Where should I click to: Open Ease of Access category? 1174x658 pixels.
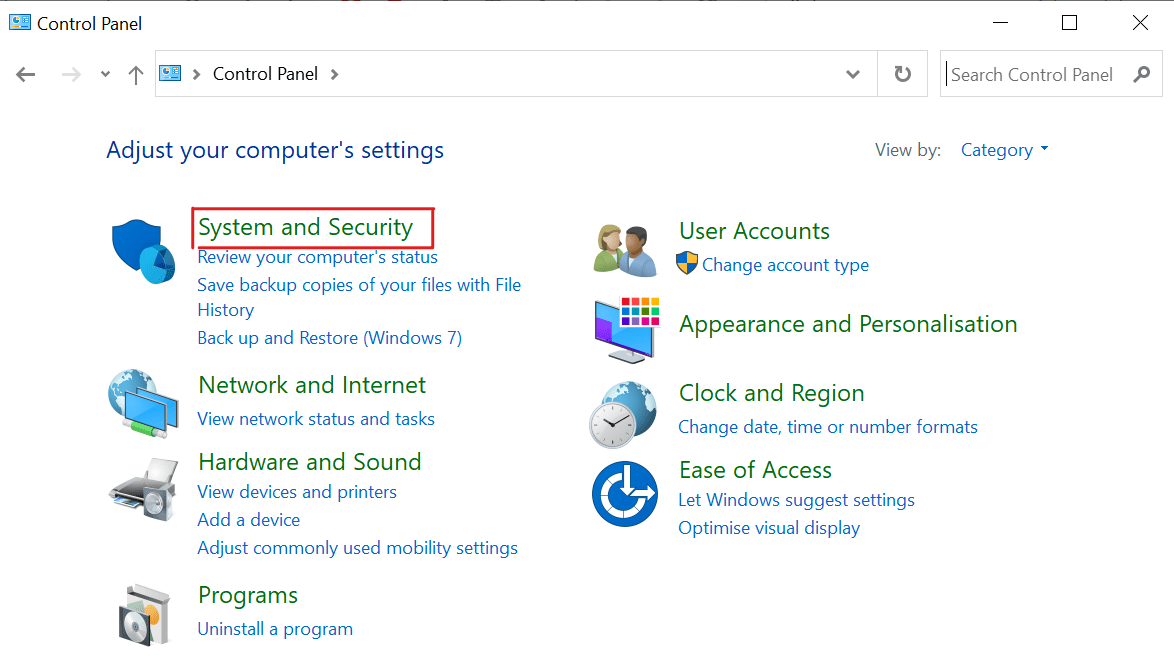tap(755, 470)
